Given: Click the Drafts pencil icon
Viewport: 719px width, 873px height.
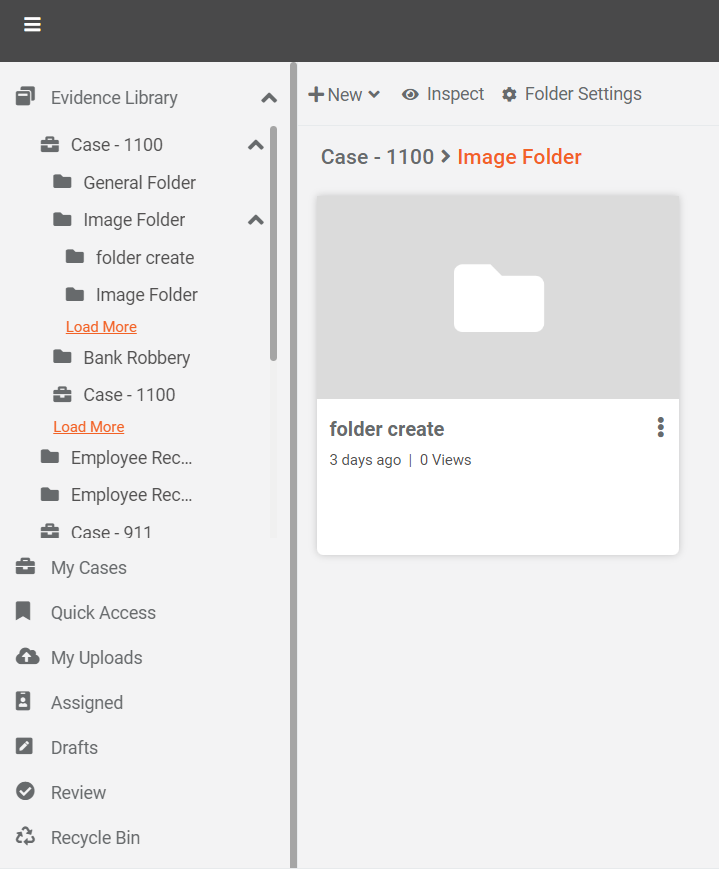Looking at the screenshot, I should point(25,747).
